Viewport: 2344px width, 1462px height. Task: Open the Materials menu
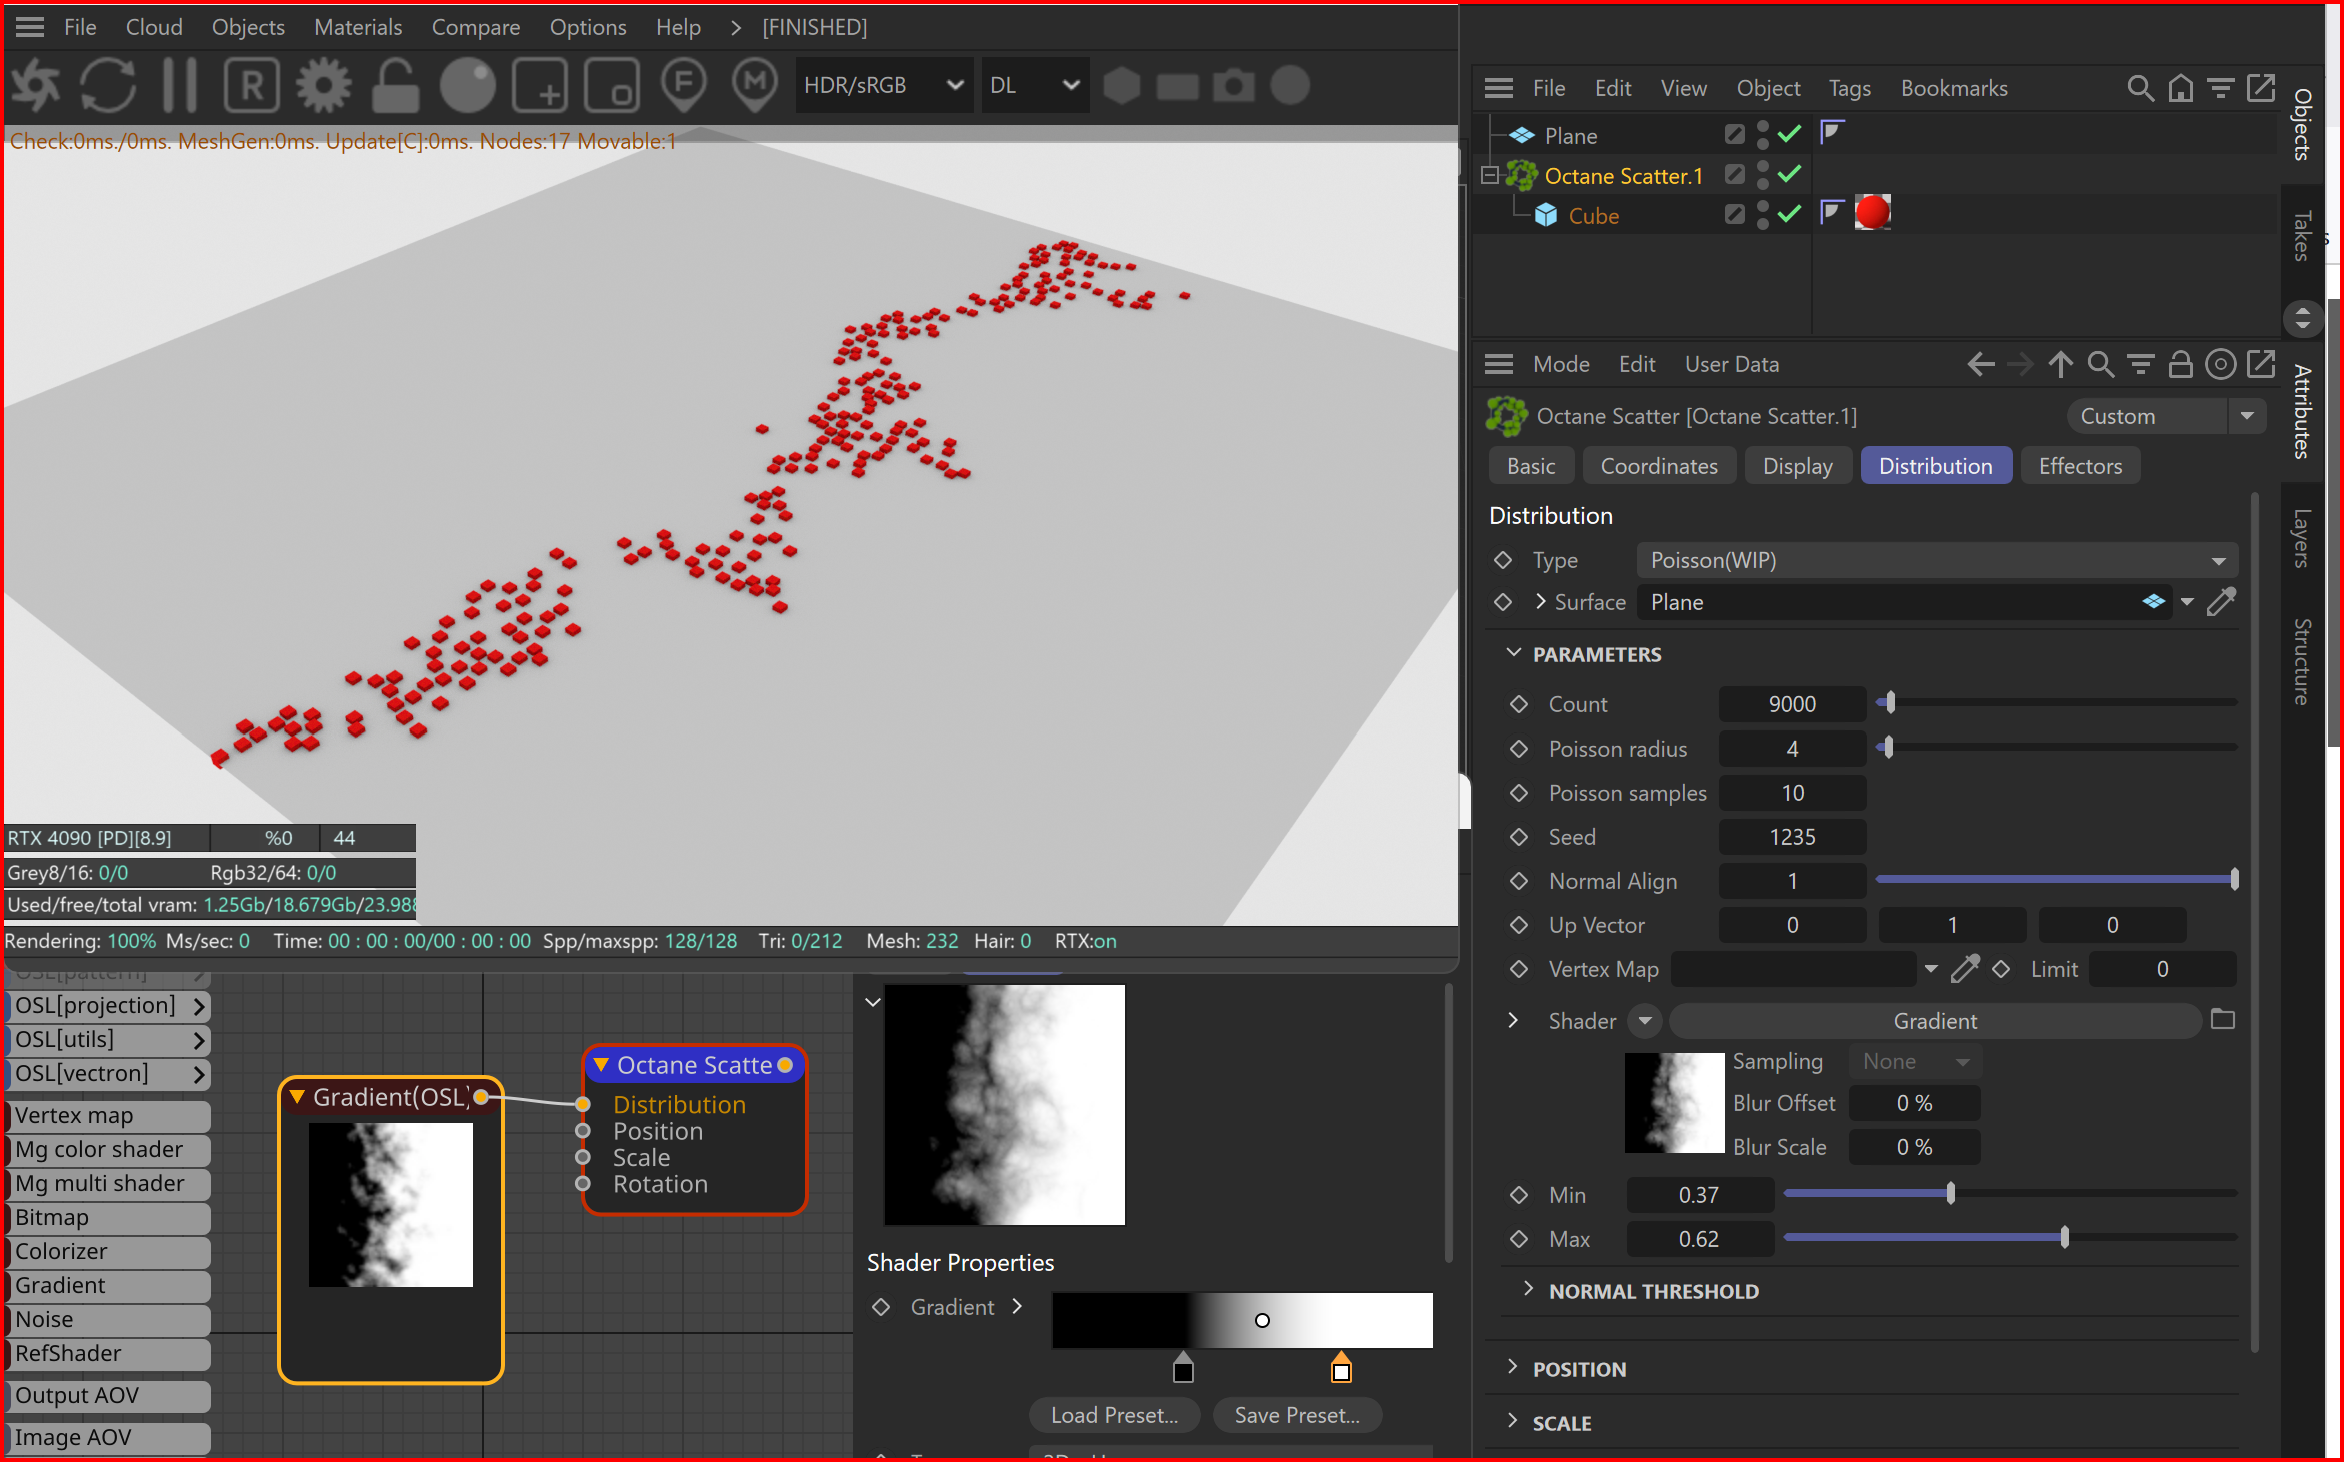[x=357, y=27]
